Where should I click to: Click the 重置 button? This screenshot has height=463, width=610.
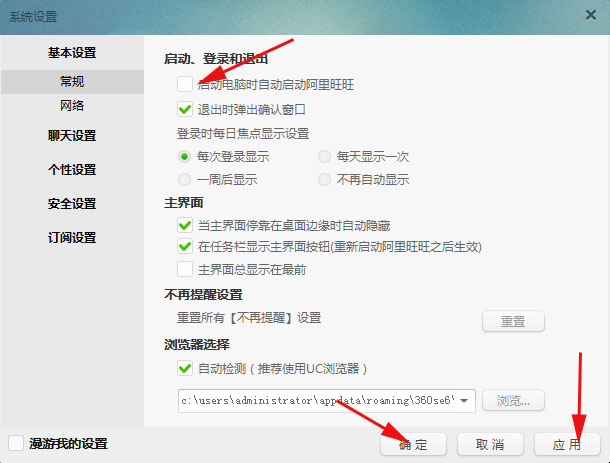click(x=513, y=321)
